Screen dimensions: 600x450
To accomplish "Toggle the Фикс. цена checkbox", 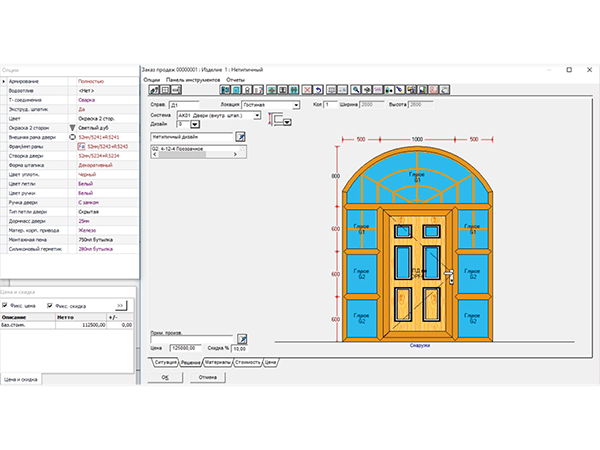I will (6, 305).
